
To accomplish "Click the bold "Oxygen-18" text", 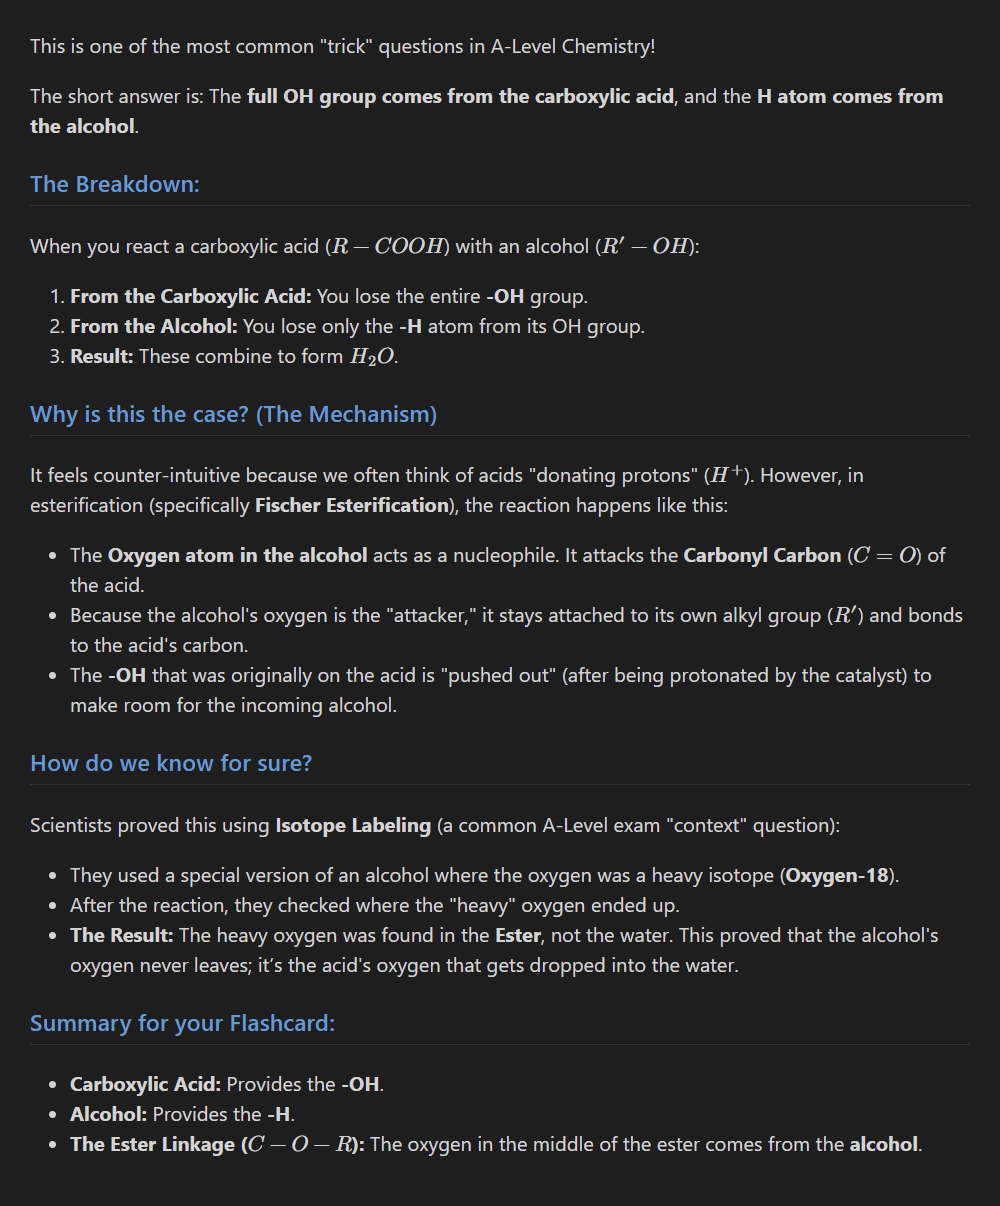I will pyautogui.click(x=837, y=876).
